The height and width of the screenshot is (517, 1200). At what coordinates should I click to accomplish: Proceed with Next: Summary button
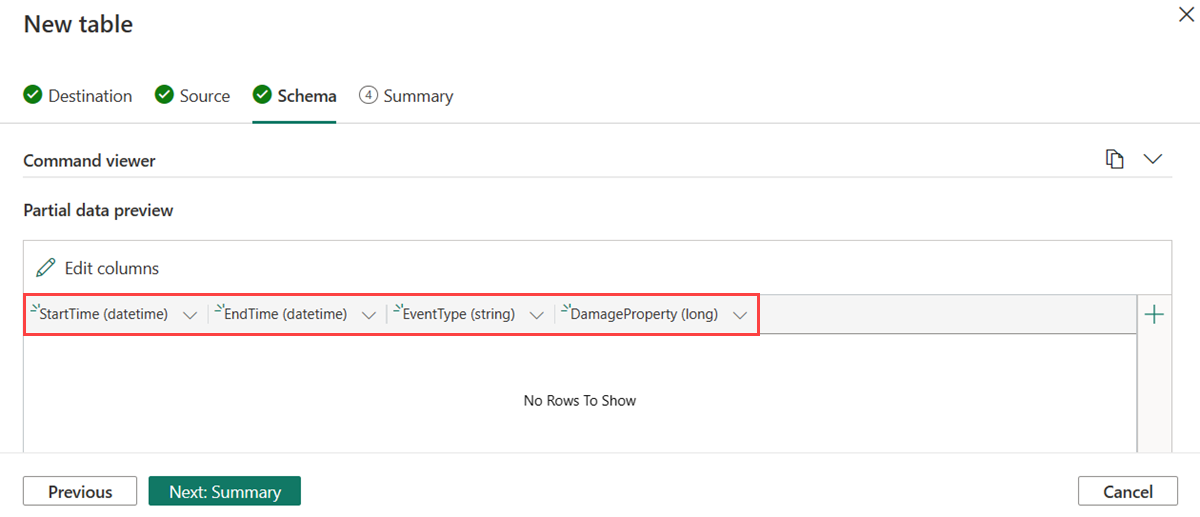click(x=225, y=491)
